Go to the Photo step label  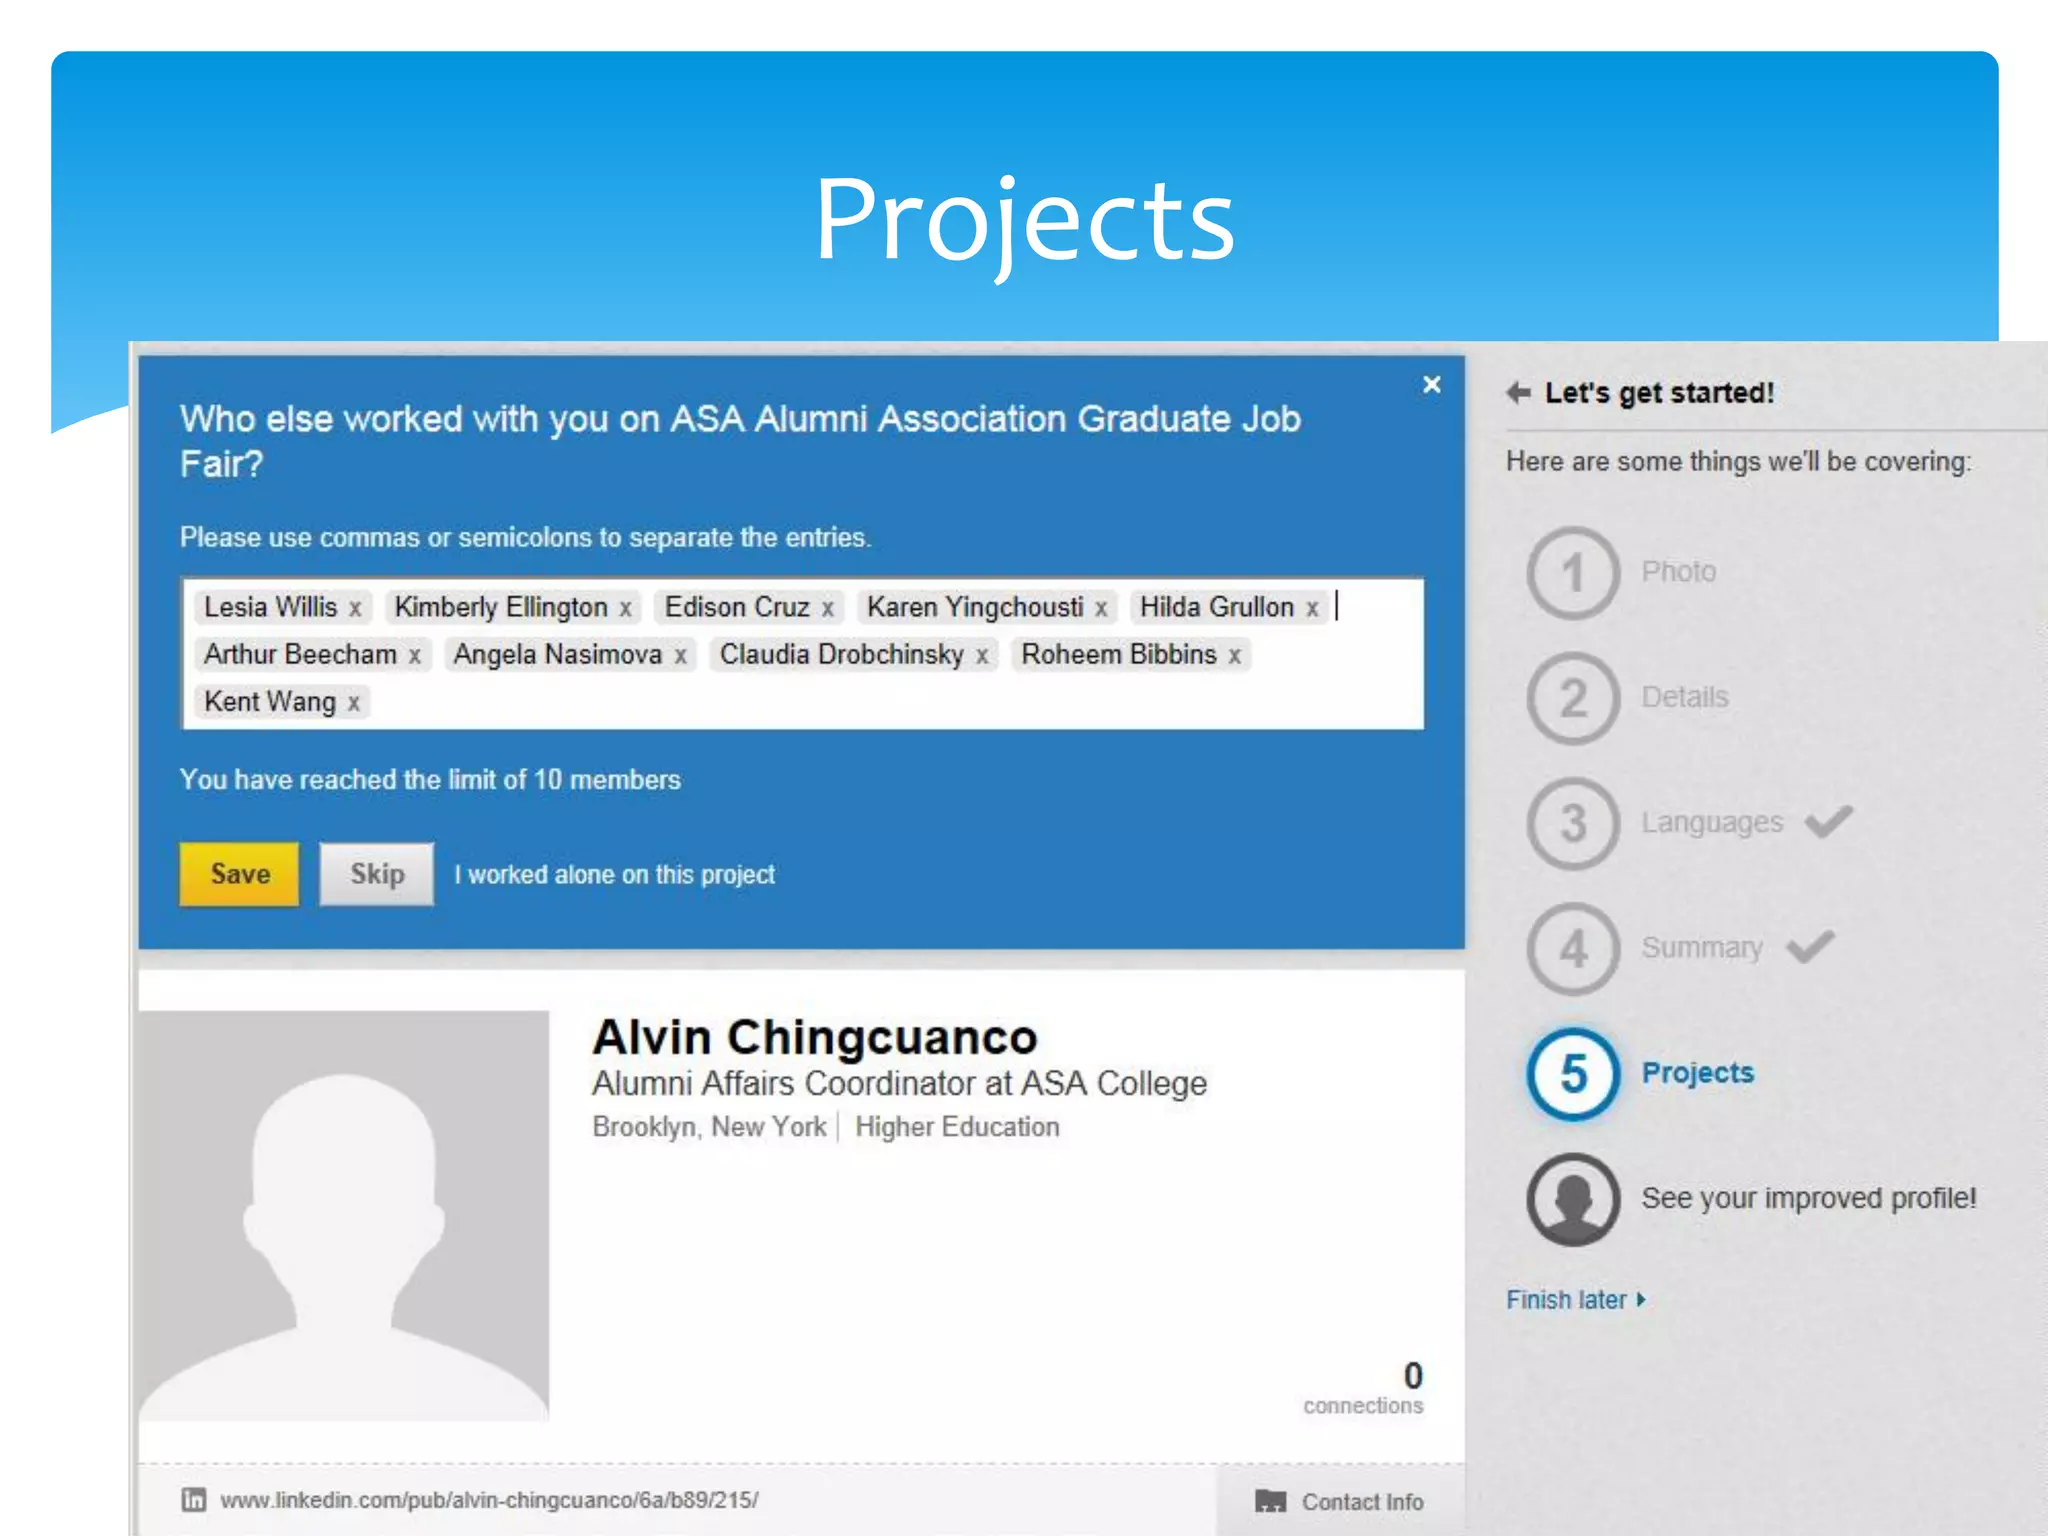(1678, 572)
